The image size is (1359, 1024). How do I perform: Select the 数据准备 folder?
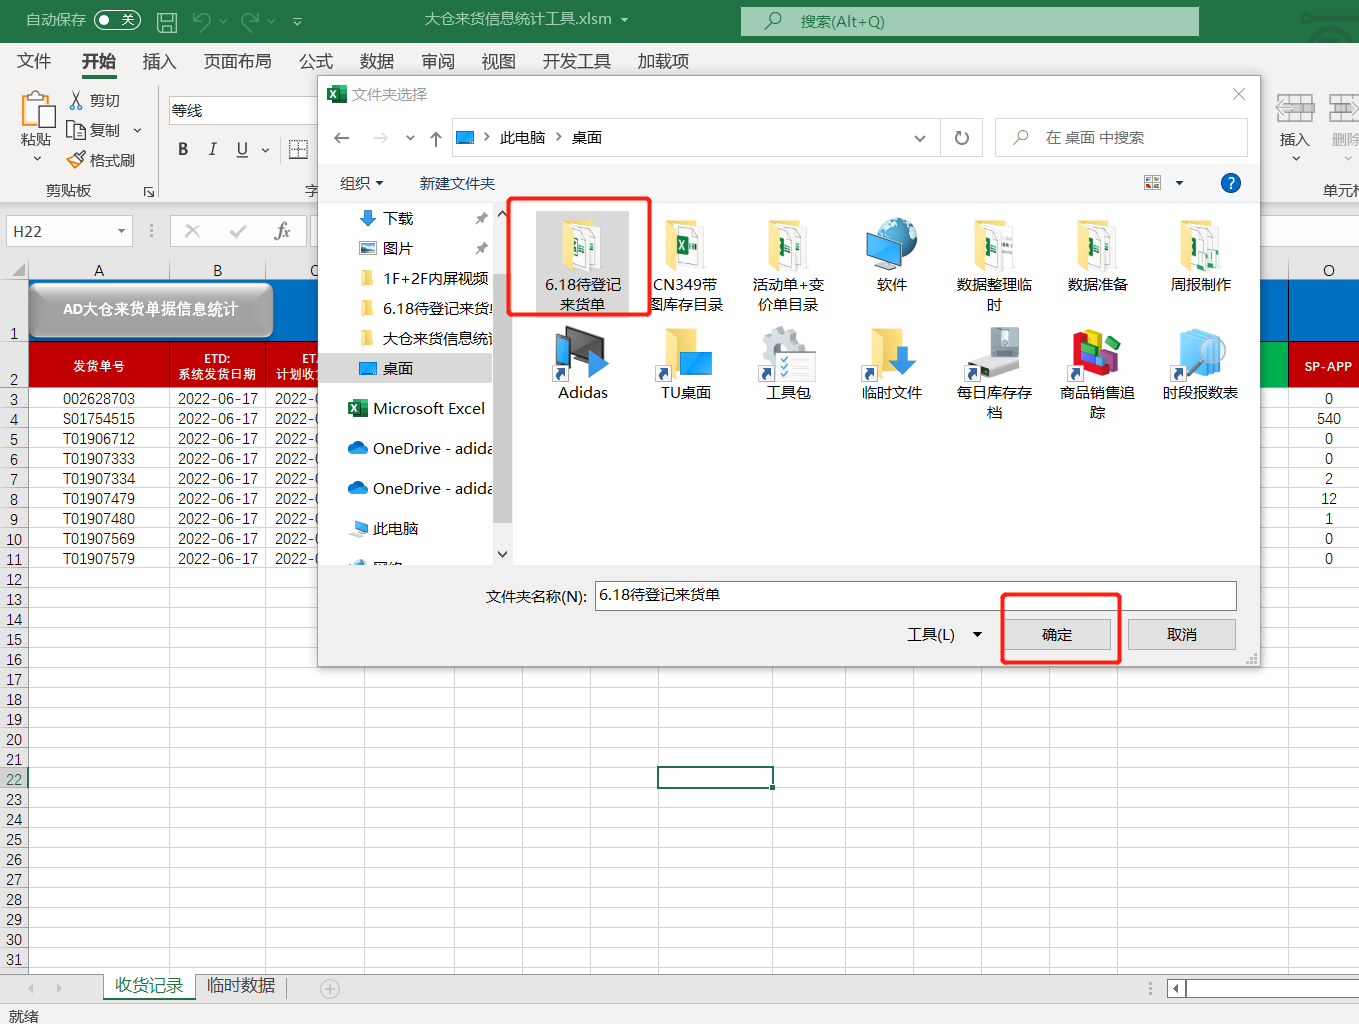pyautogui.click(x=1097, y=257)
